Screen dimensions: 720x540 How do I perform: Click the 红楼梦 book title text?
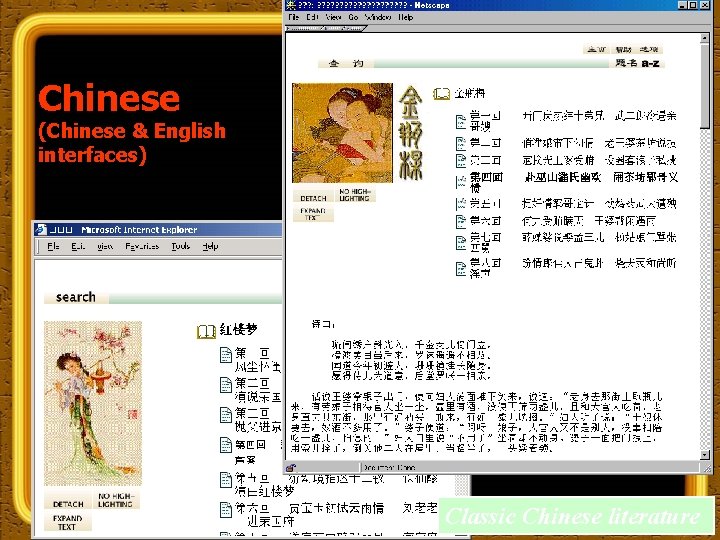point(238,329)
